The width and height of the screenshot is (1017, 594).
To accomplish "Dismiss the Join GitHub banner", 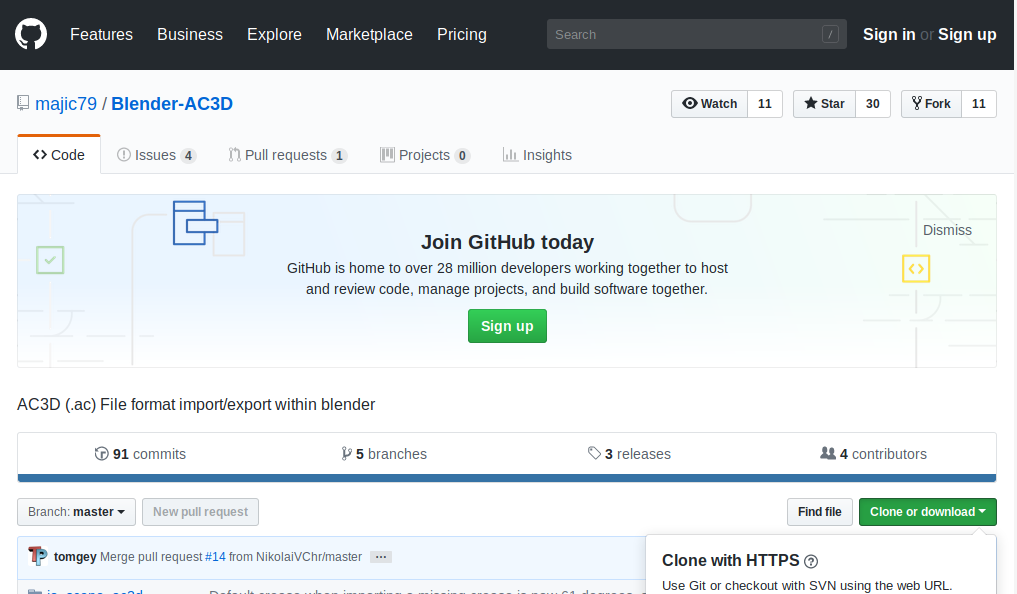I will [947, 230].
